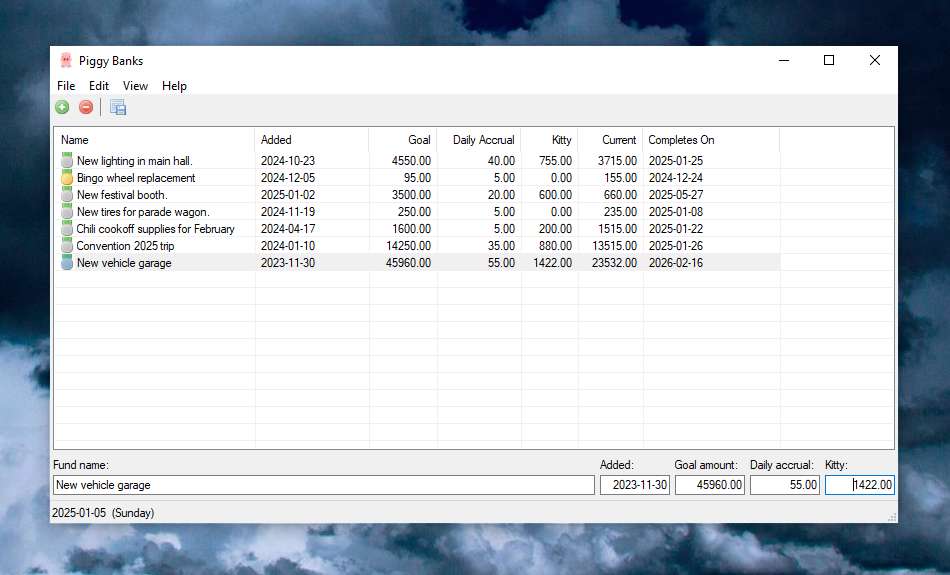The height and width of the screenshot is (575, 950).
Task: Click the Goal value 14250.00
Action: pyautogui.click(x=408, y=245)
